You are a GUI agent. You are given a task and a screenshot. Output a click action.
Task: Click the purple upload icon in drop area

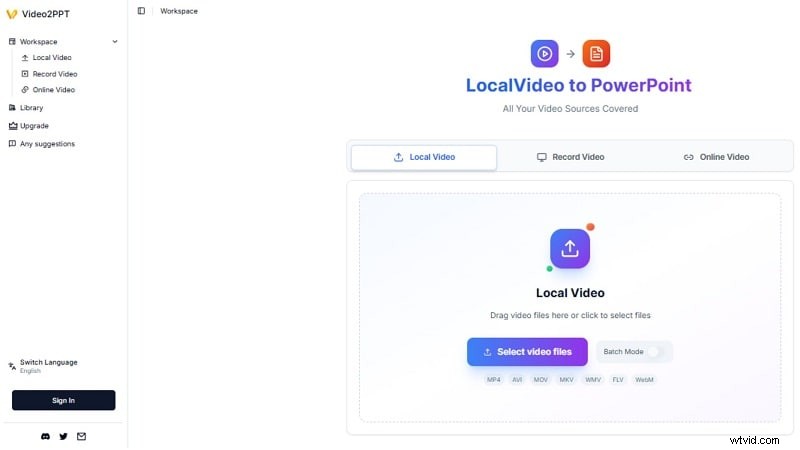(x=570, y=249)
